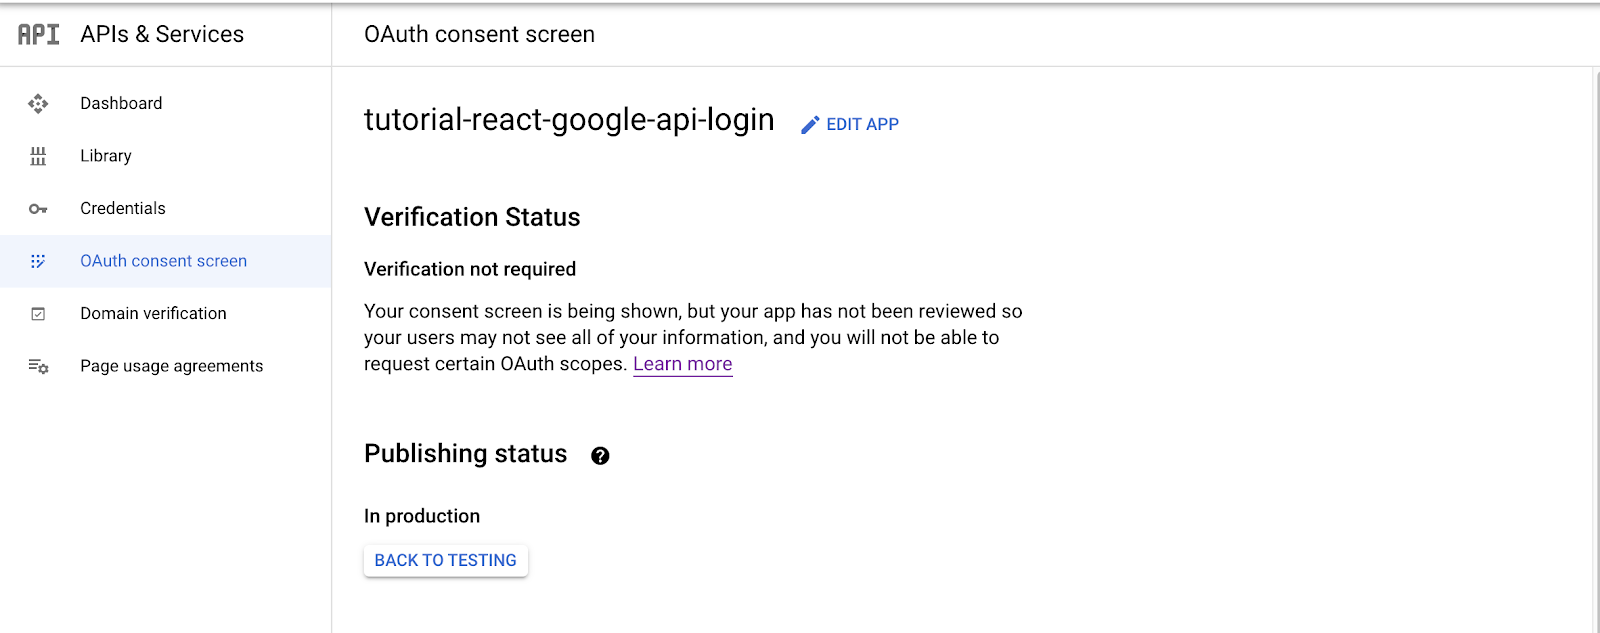
Task: Click the Credentials key icon
Action: coord(38,209)
